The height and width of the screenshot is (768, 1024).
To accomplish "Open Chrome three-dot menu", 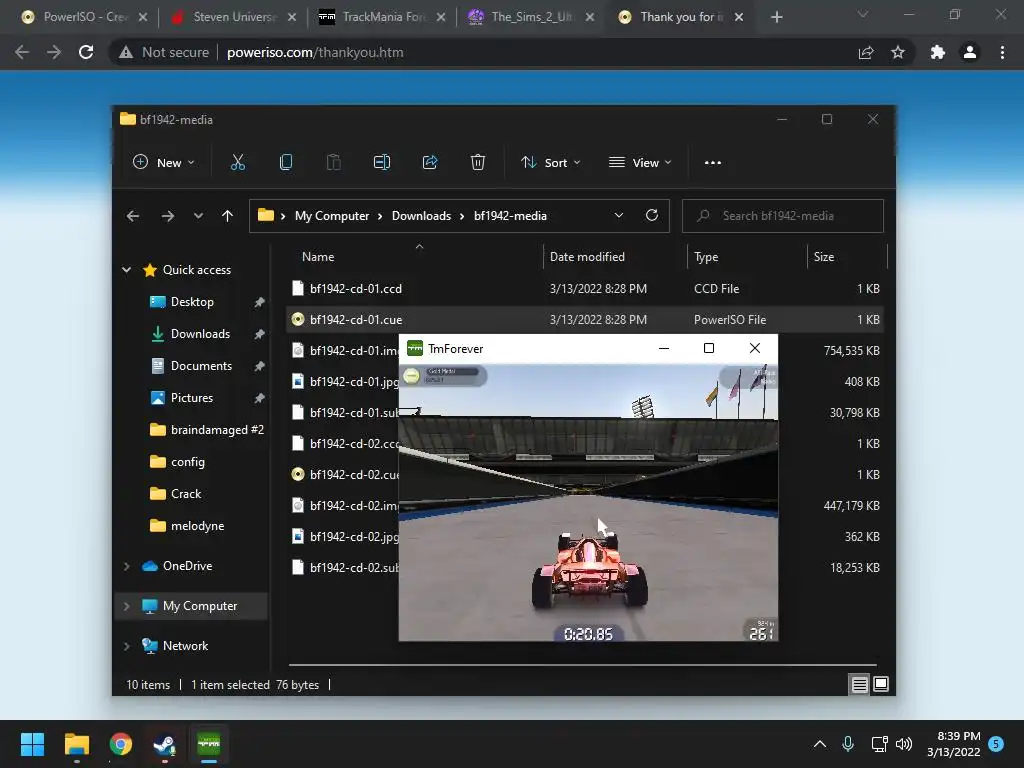I will click(x=1002, y=52).
